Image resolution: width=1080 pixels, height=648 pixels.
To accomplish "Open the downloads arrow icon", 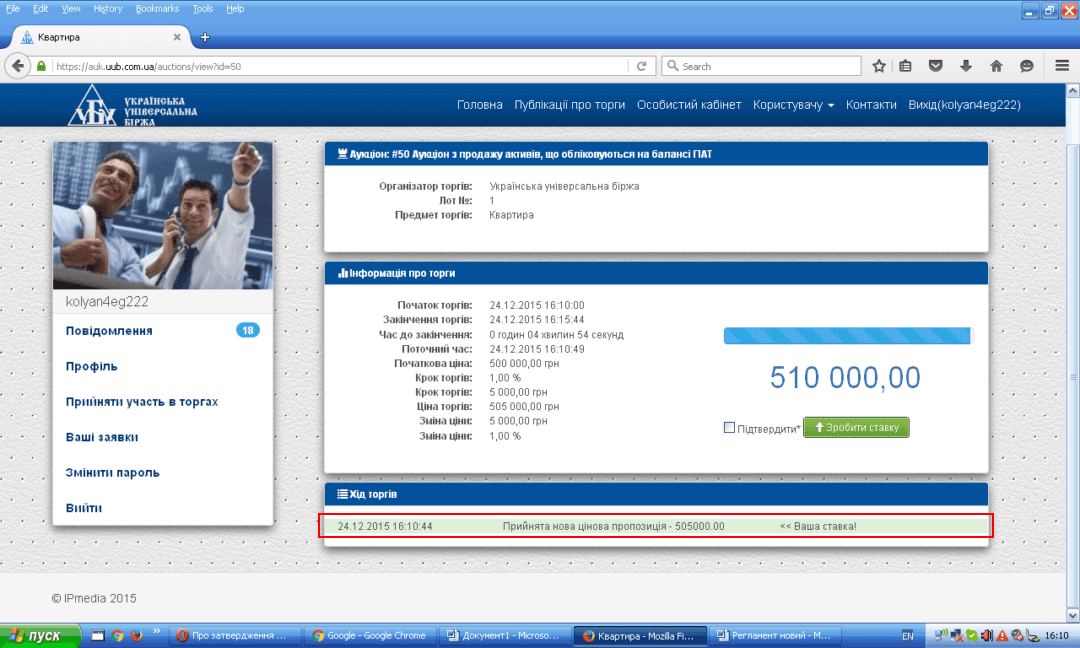I will pyautogui.click(x=966, y=66).
